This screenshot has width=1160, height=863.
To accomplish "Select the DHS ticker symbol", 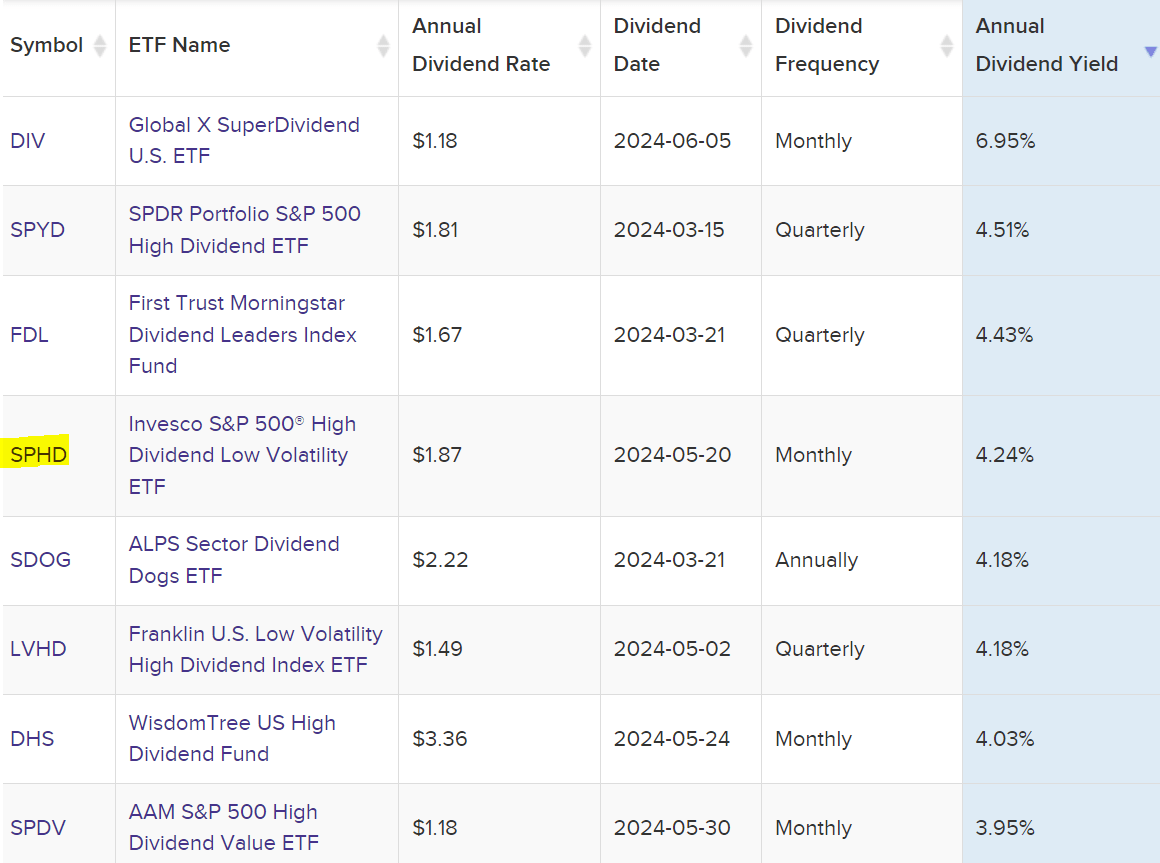I will pyautogui.click(x=30, y=739).
